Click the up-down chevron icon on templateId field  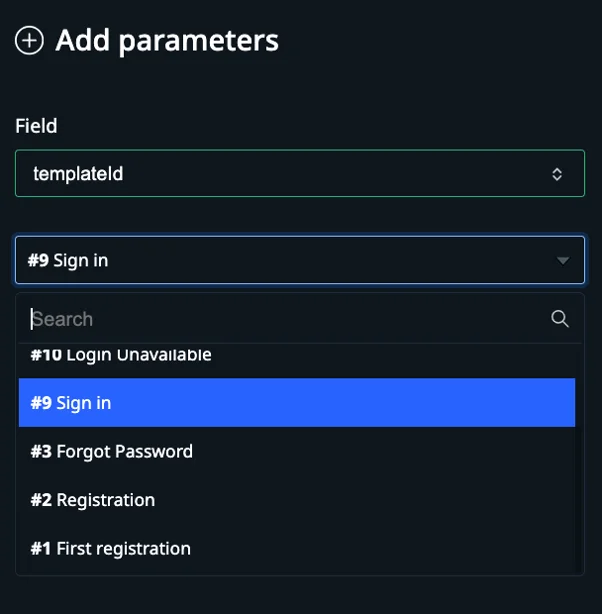pos(558,174)
